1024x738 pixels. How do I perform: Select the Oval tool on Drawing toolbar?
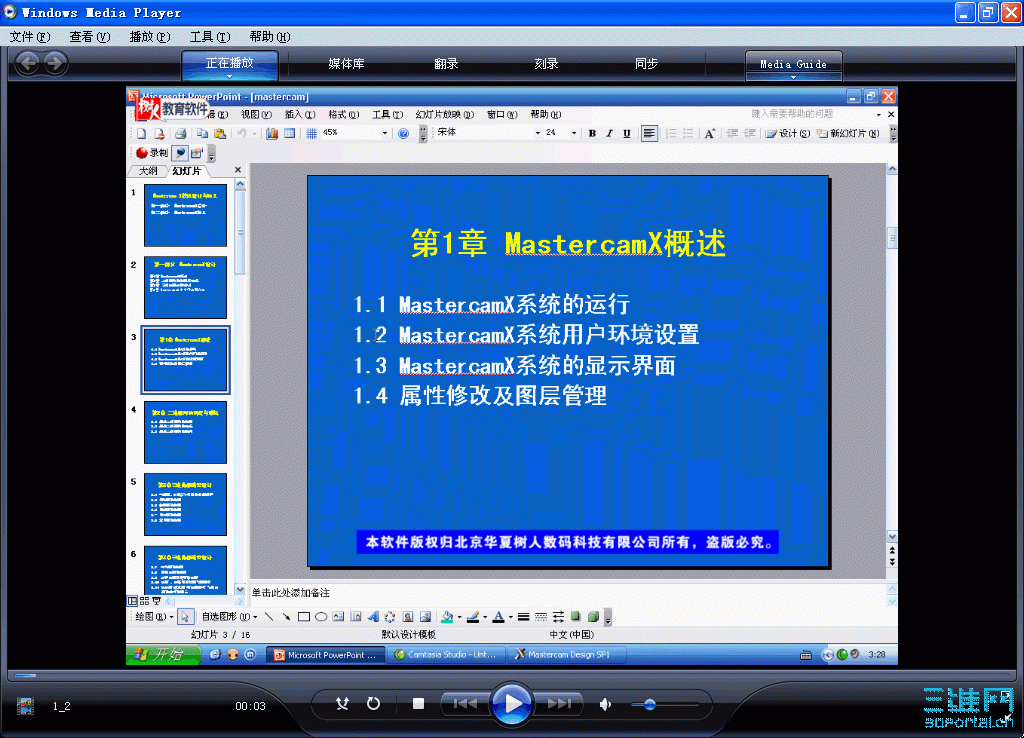point(320,617)
